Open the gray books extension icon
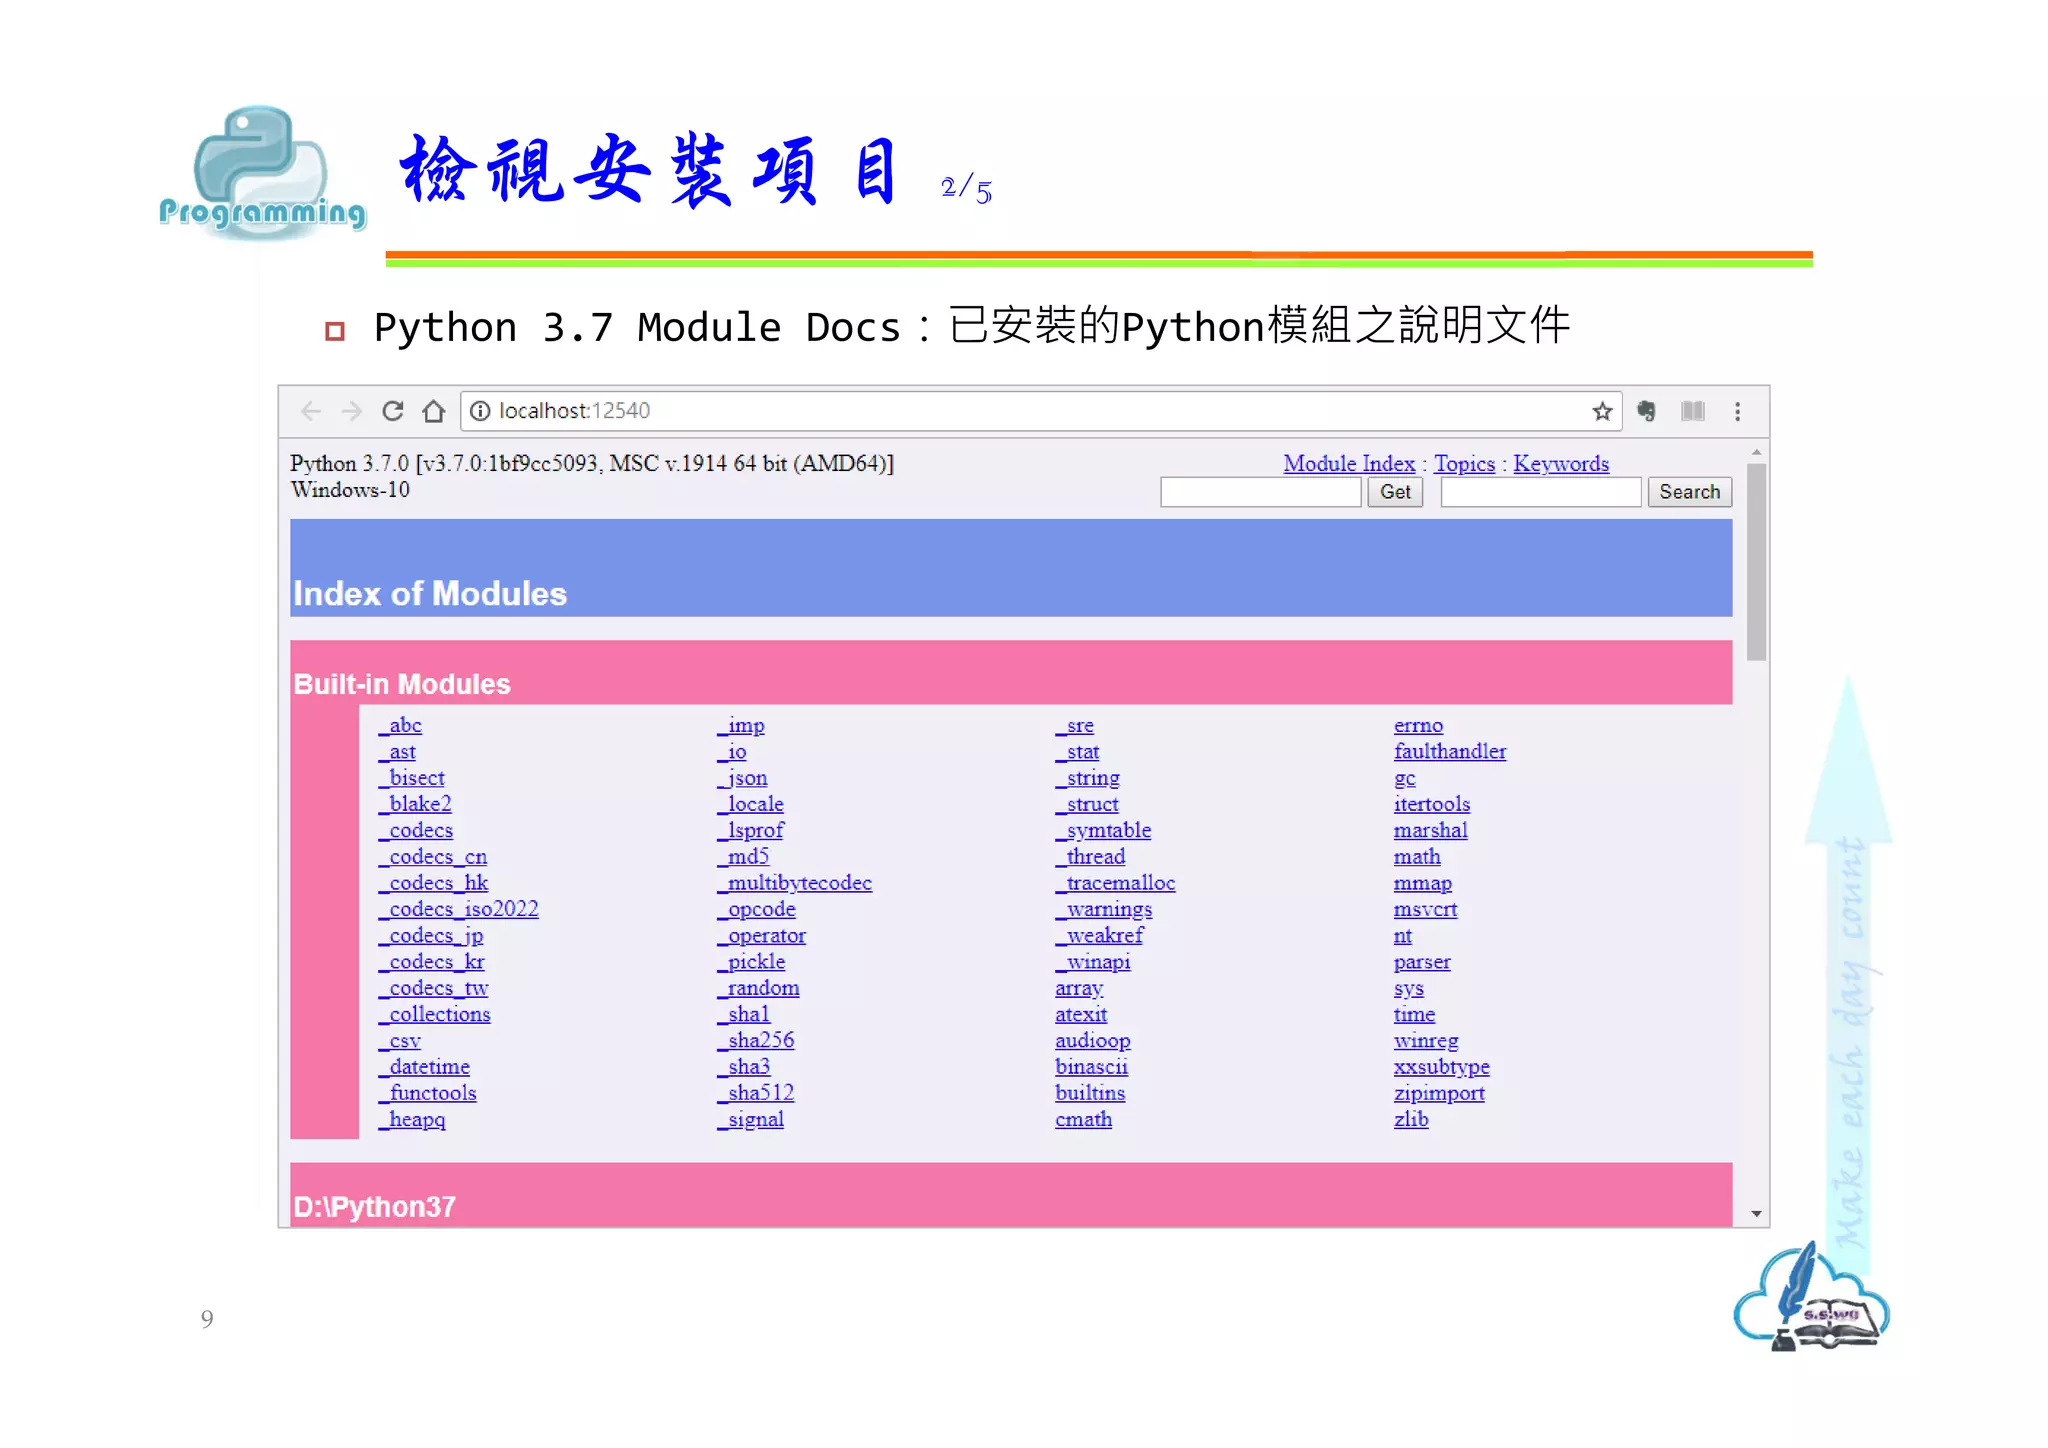The height and width of the screenshot is (1448, 2048). (x=1693, y=411)
